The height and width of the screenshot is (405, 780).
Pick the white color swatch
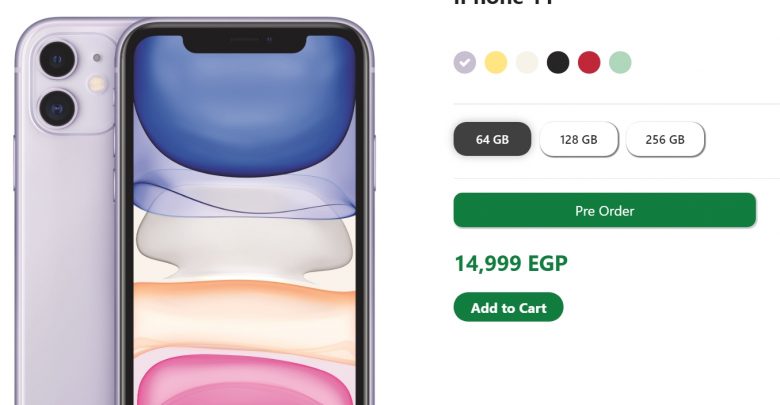click(x=527, y=63)
